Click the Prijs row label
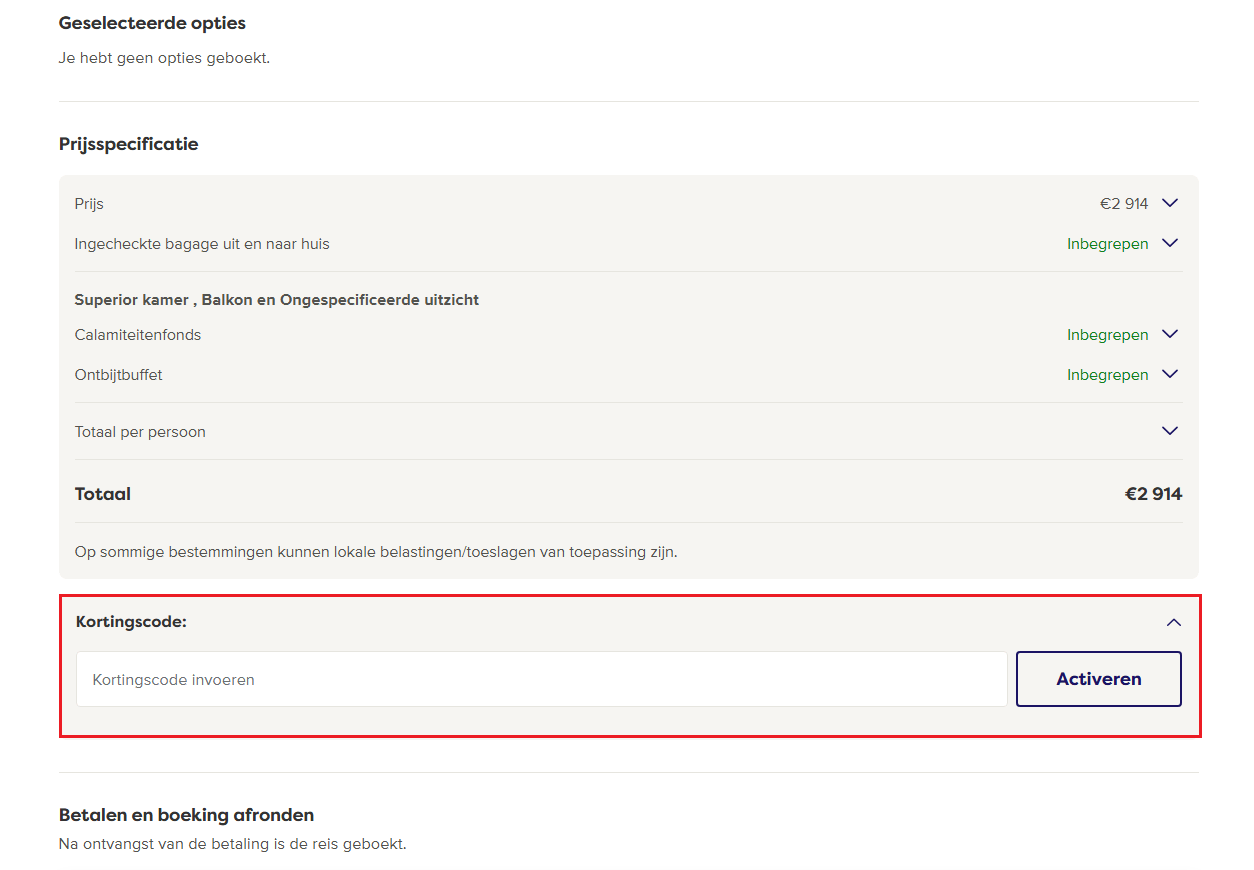This screenshot has width=1254, height=870. coord(89,204)
